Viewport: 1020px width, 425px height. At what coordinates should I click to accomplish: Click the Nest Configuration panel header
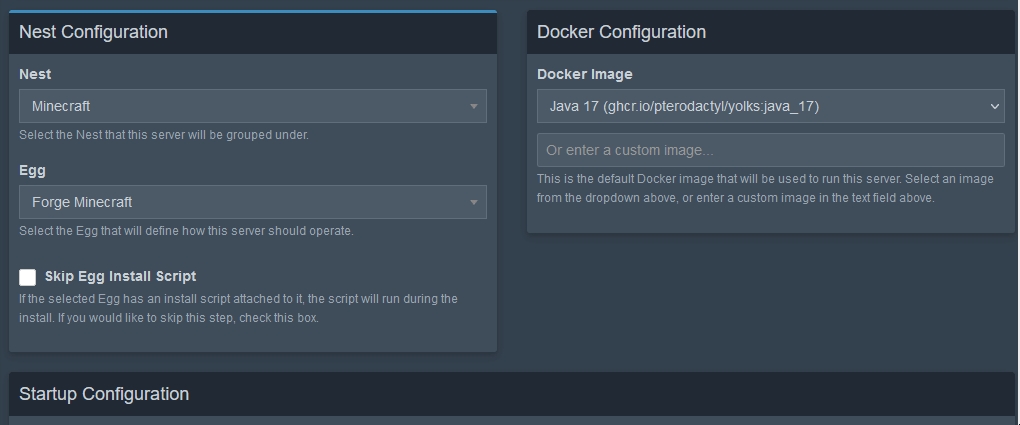93,32
